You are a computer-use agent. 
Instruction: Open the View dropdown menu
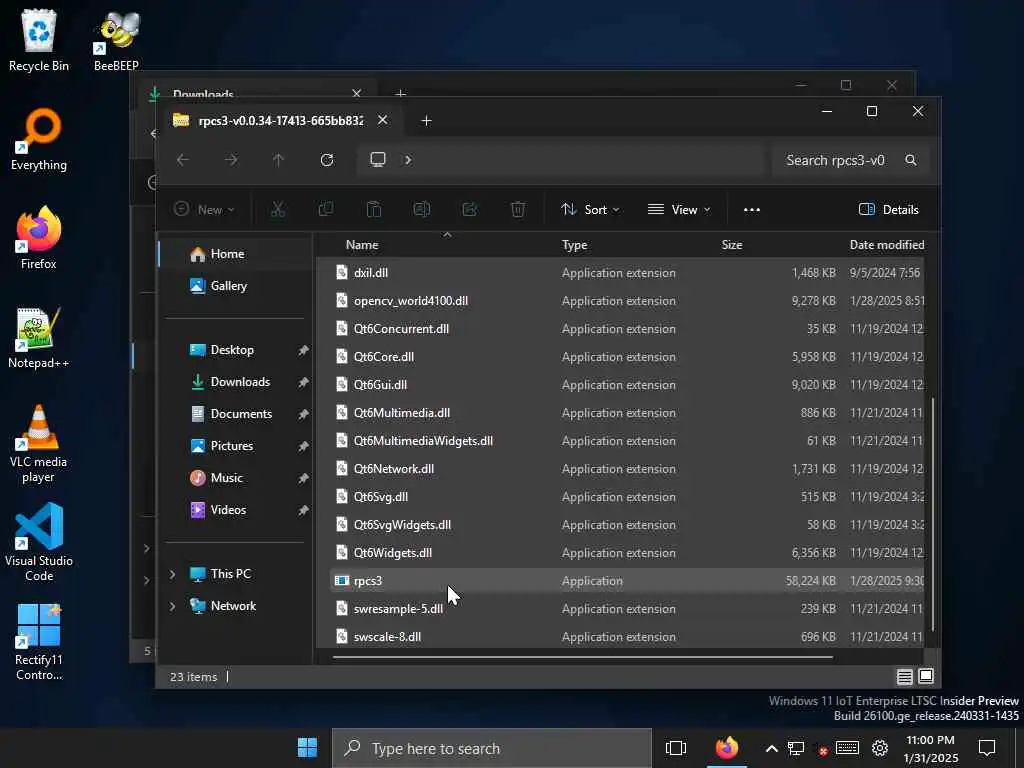click(679, 210)
